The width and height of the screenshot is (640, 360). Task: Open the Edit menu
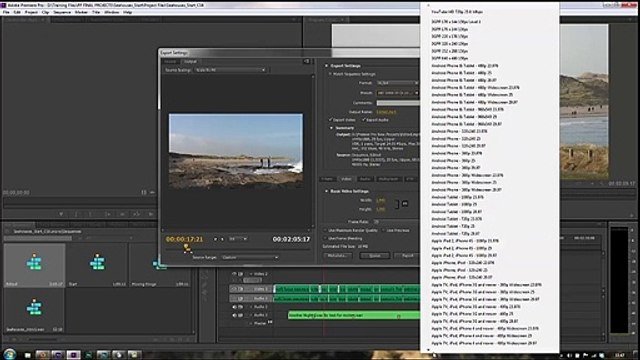click(x=17, y=12)
